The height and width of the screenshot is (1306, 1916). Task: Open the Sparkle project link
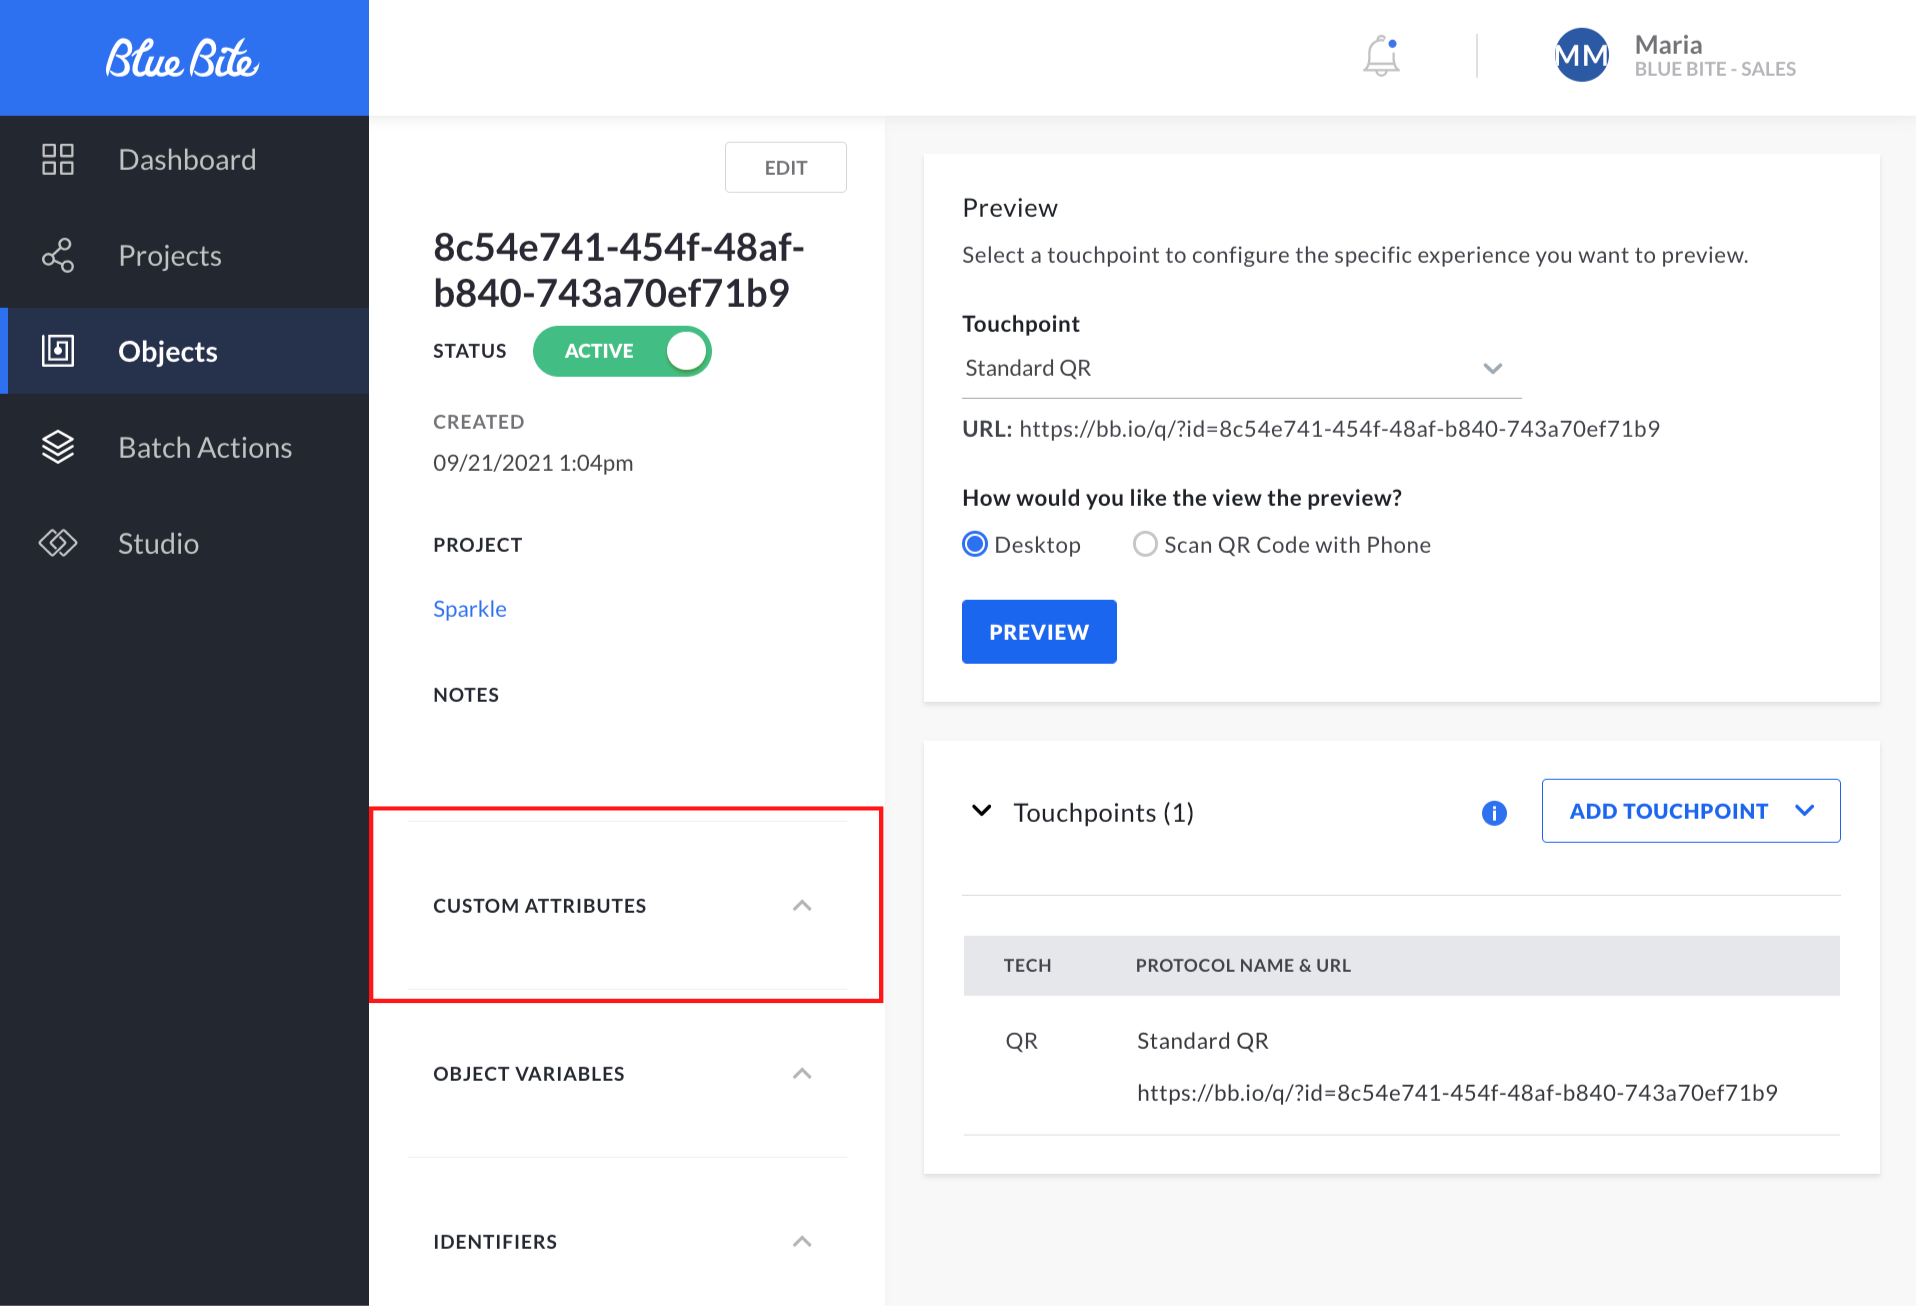point(469,608)
